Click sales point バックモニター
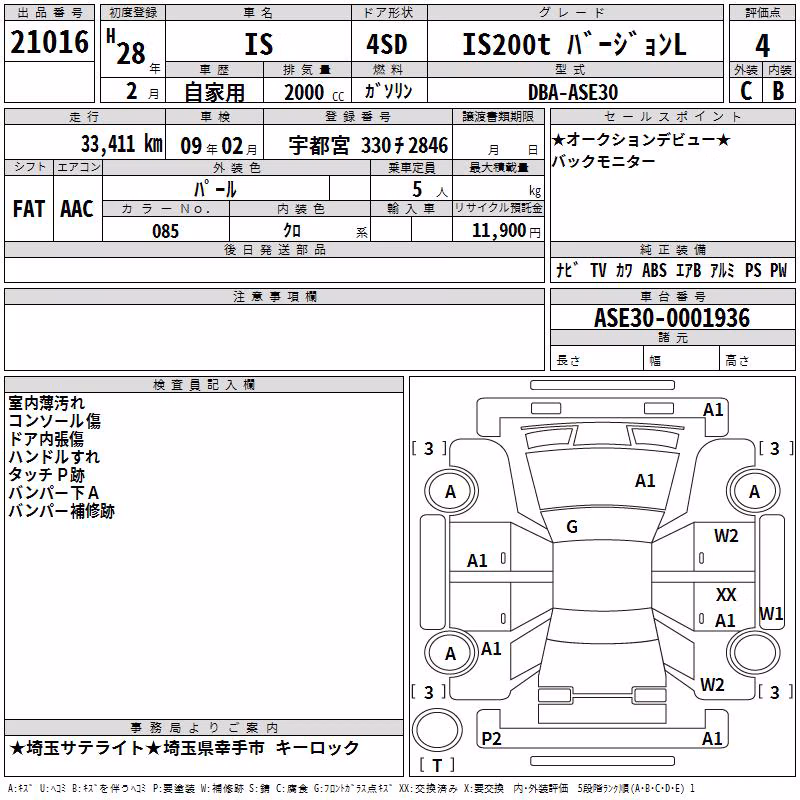Screen dimensions: 800x800 [604, 161]
